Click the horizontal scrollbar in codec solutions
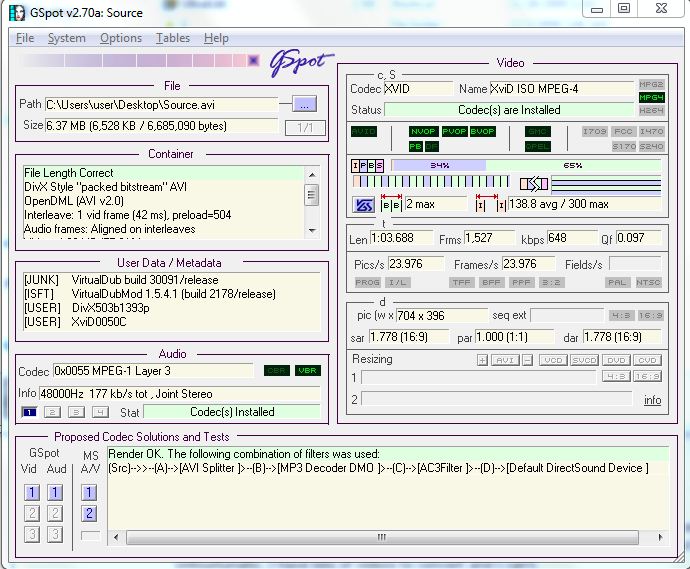The height and width of the screenshot is (569, 690). [x=382, y=537]
